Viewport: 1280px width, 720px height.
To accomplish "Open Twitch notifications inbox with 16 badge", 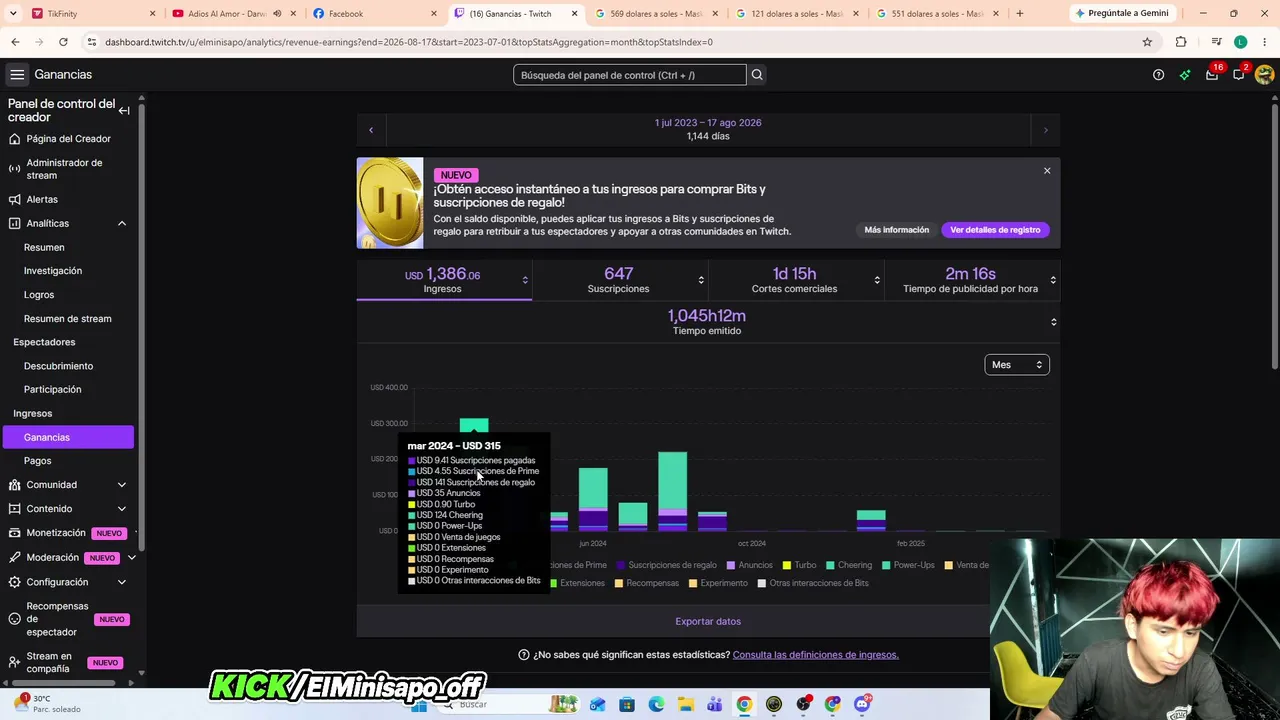I will click(x=1212, y=74).
